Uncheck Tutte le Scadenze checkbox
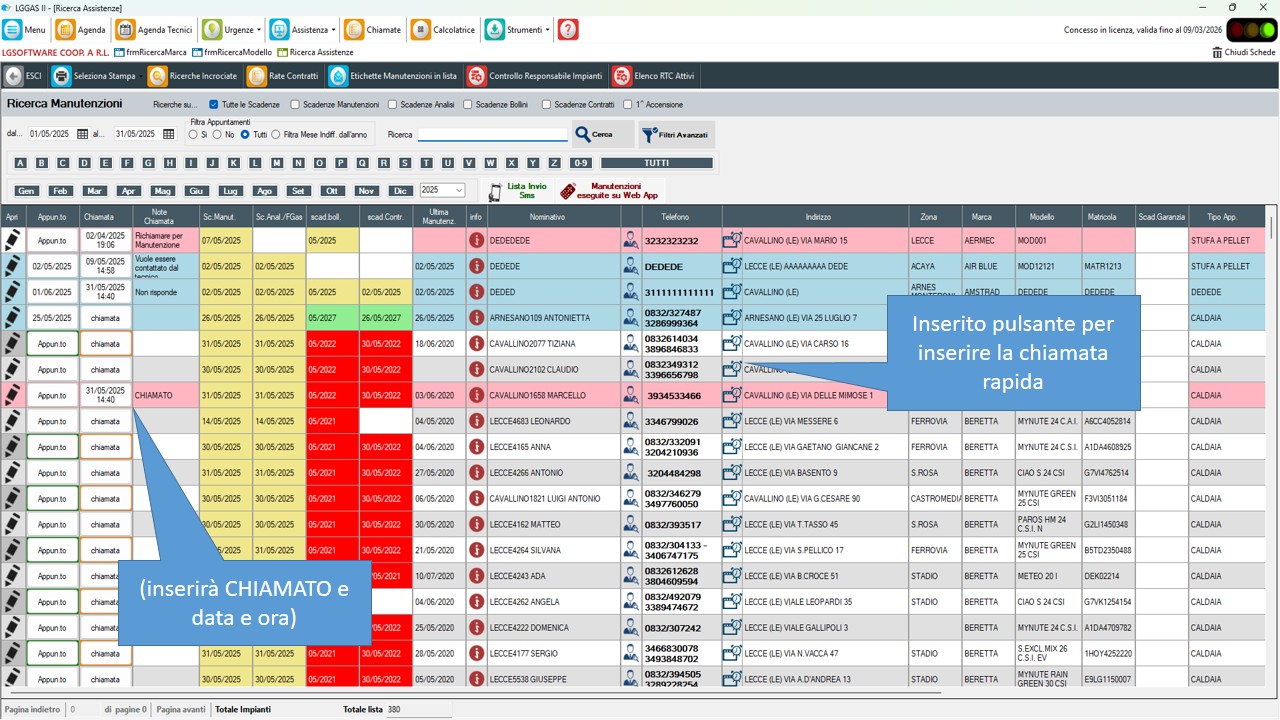 (214, 104)
